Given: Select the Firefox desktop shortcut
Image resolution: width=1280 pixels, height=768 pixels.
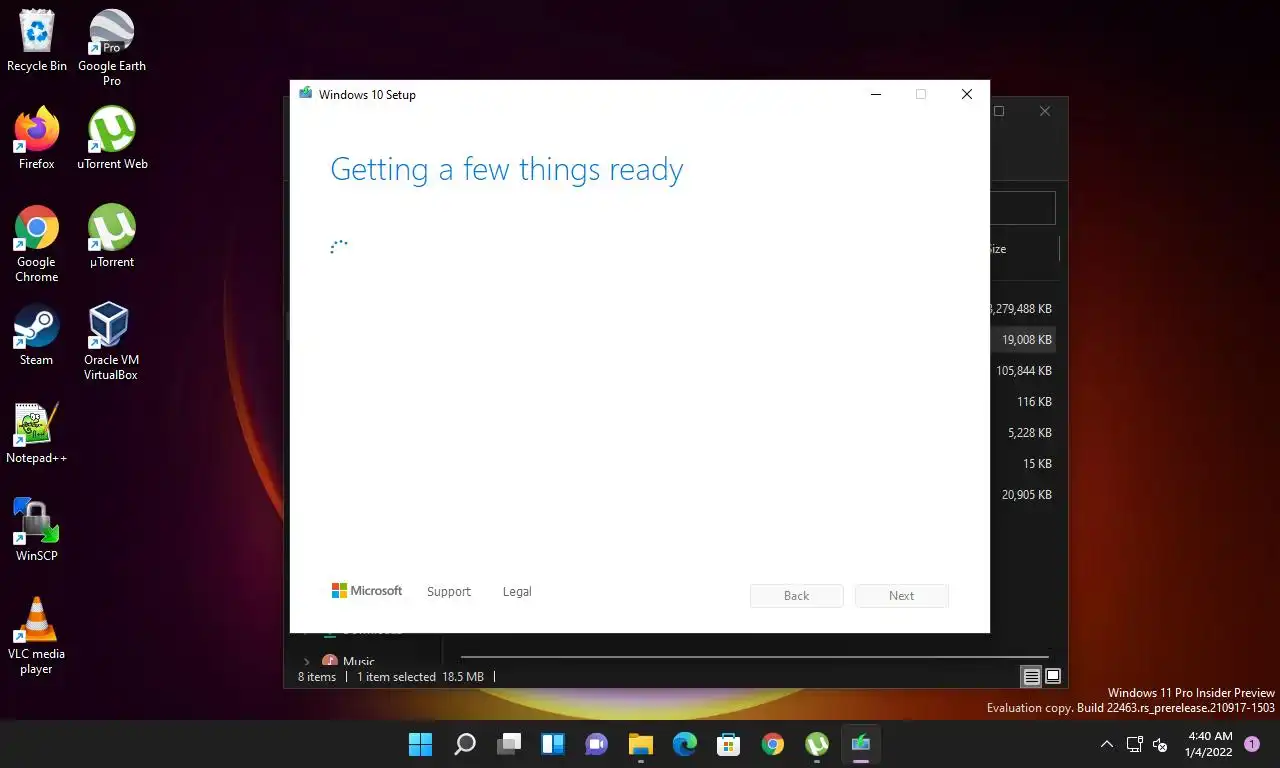Looking at the screenshot, I should (x=37, y=139).
